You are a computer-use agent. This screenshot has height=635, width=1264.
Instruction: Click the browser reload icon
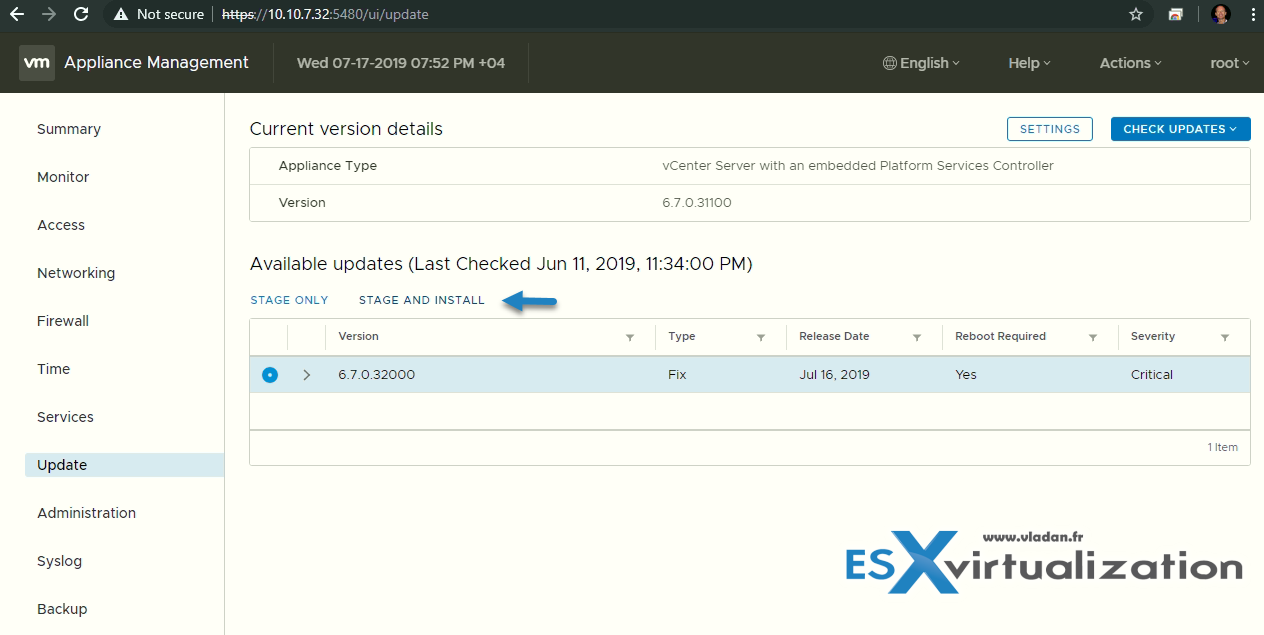point(81,14)
